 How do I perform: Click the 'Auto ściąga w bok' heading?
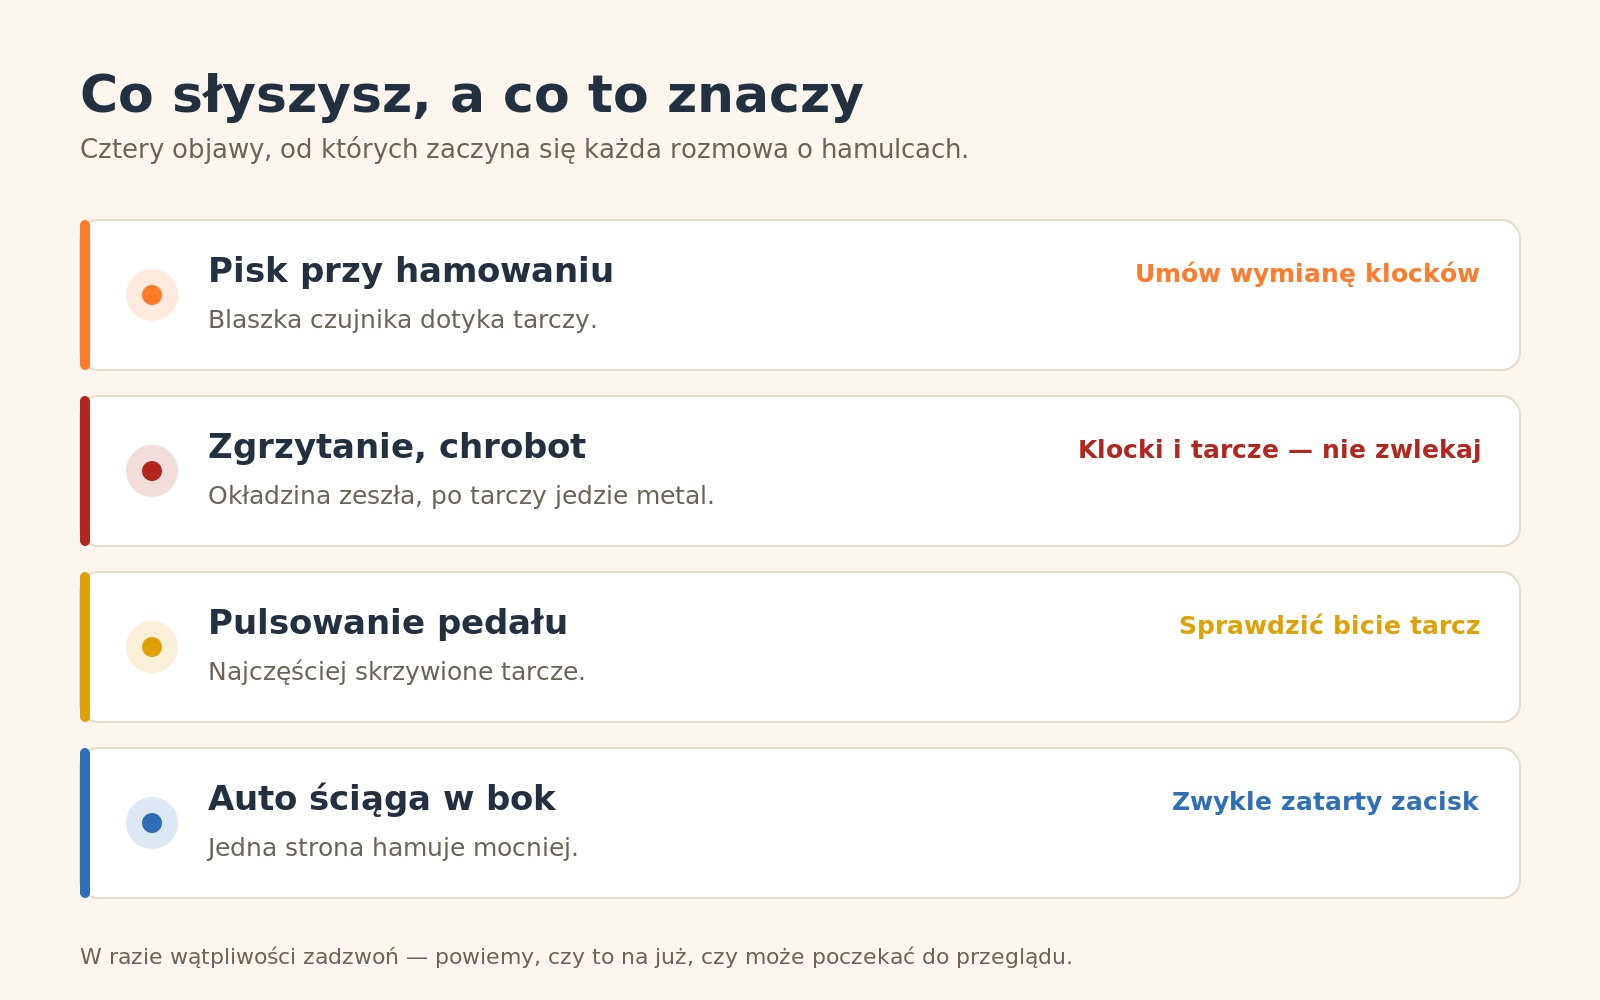click(381, 799)
